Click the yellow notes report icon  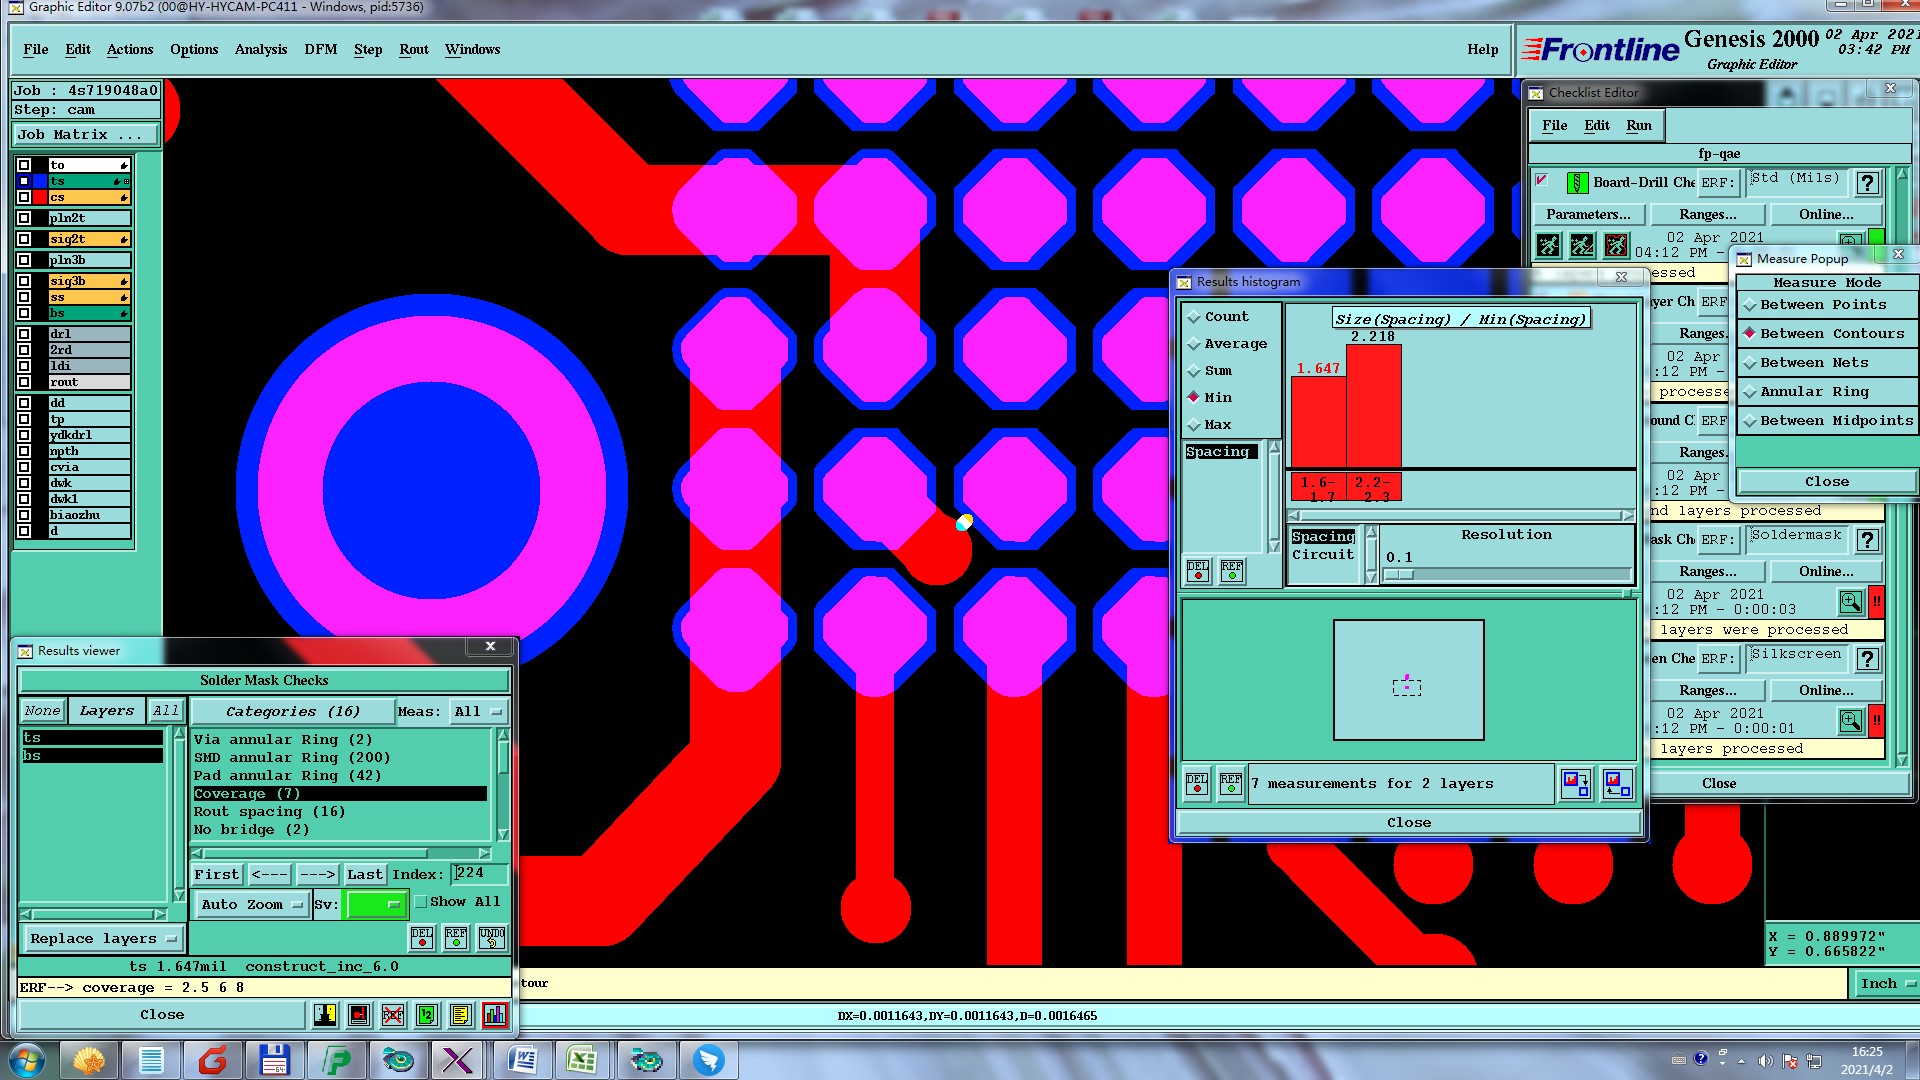[x=460, y=1015]
